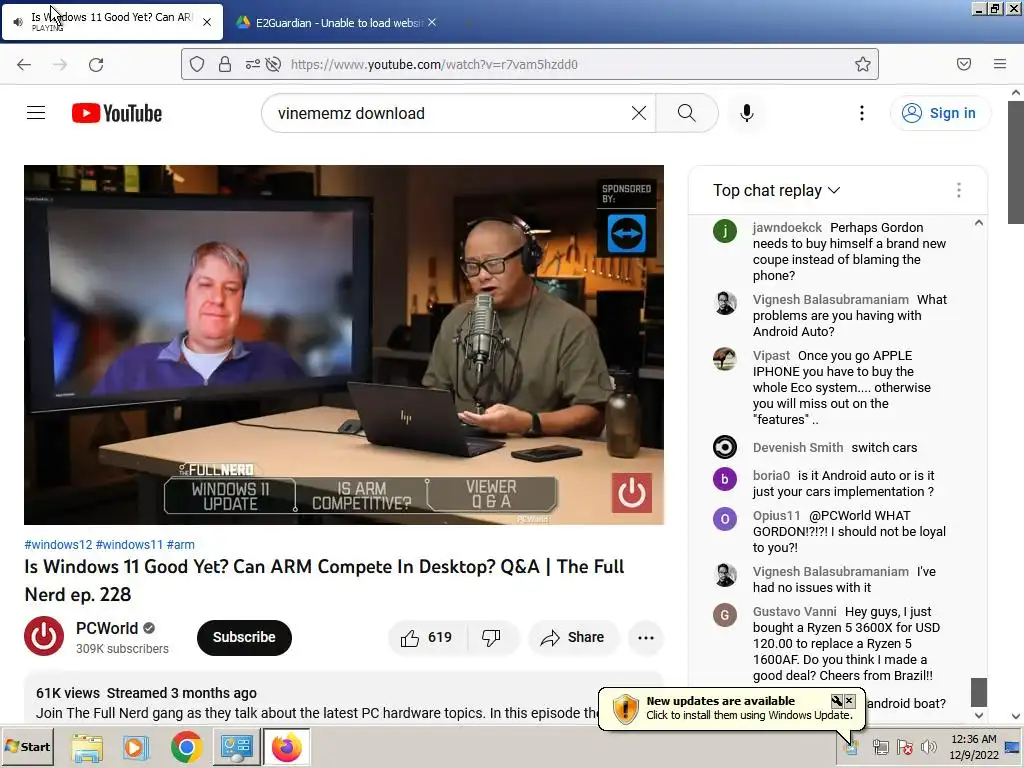1024x768 pixels.
Task: Open Google Chrome from the taskbar
Action: [186, 747]
